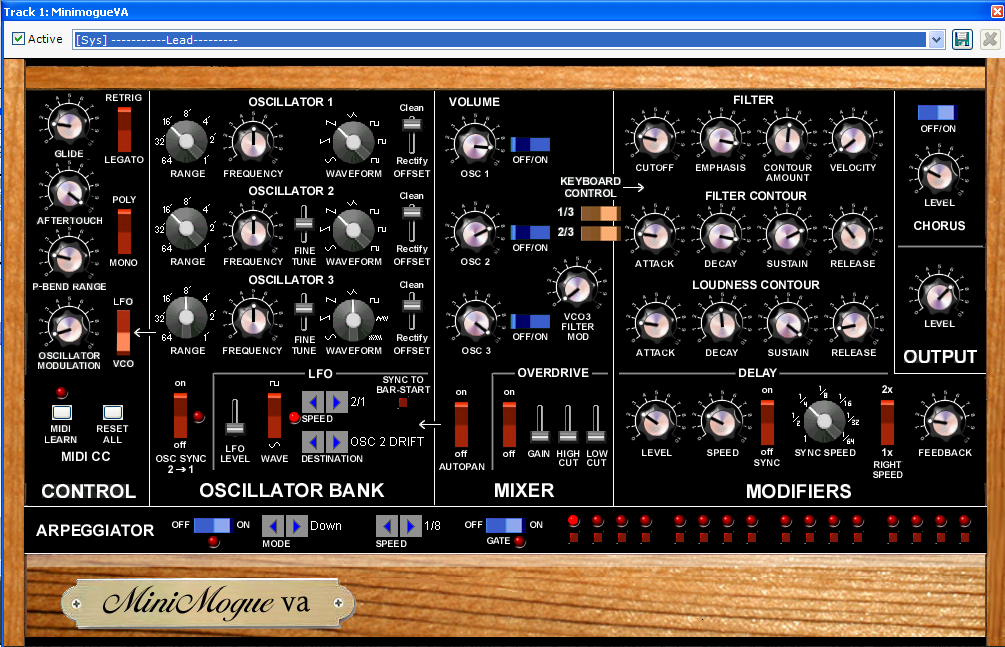This screenshot has width=1005, height=647.
Task: Click the Oscillator Modulation knob
Action: [x=69, y=328]
